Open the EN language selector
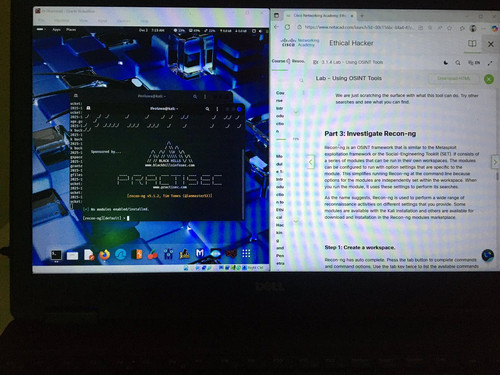Screen dimensions: 500x375 click(474, 63)
